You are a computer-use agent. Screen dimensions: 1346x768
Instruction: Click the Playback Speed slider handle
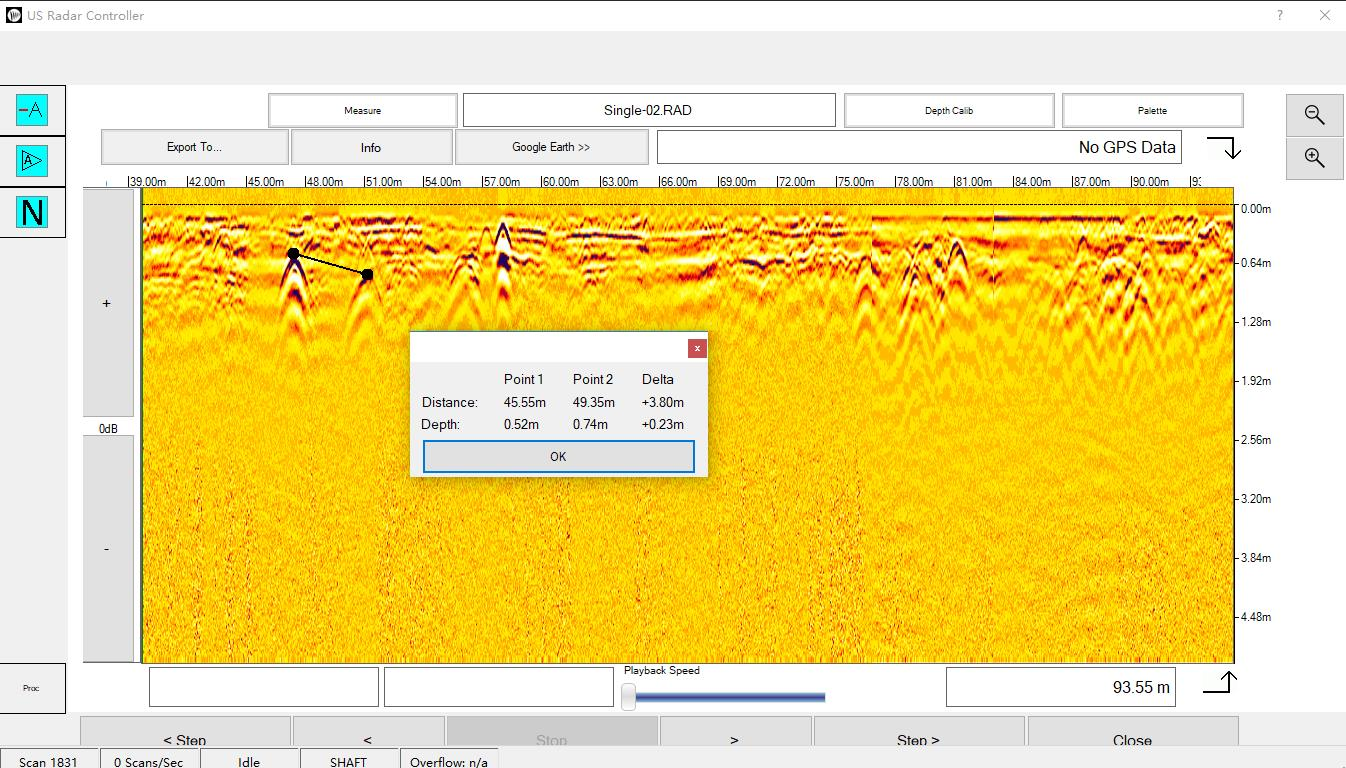628,696
